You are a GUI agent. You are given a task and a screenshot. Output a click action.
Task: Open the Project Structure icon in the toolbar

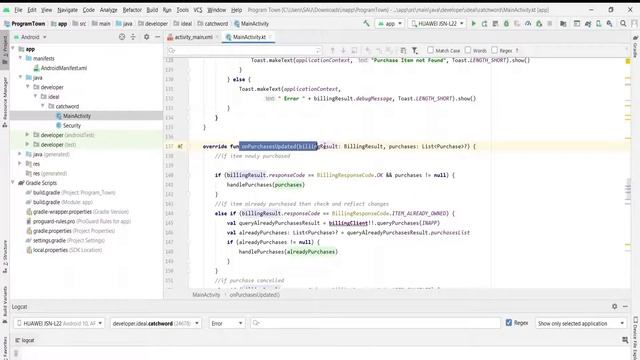click(x=563, y=24)
